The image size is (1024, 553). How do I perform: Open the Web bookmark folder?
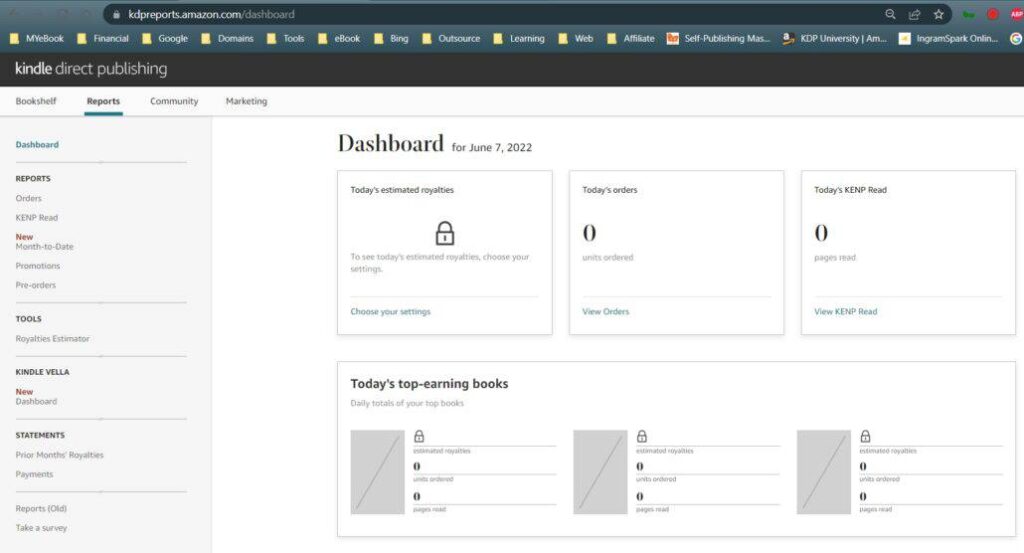(576, 39)
